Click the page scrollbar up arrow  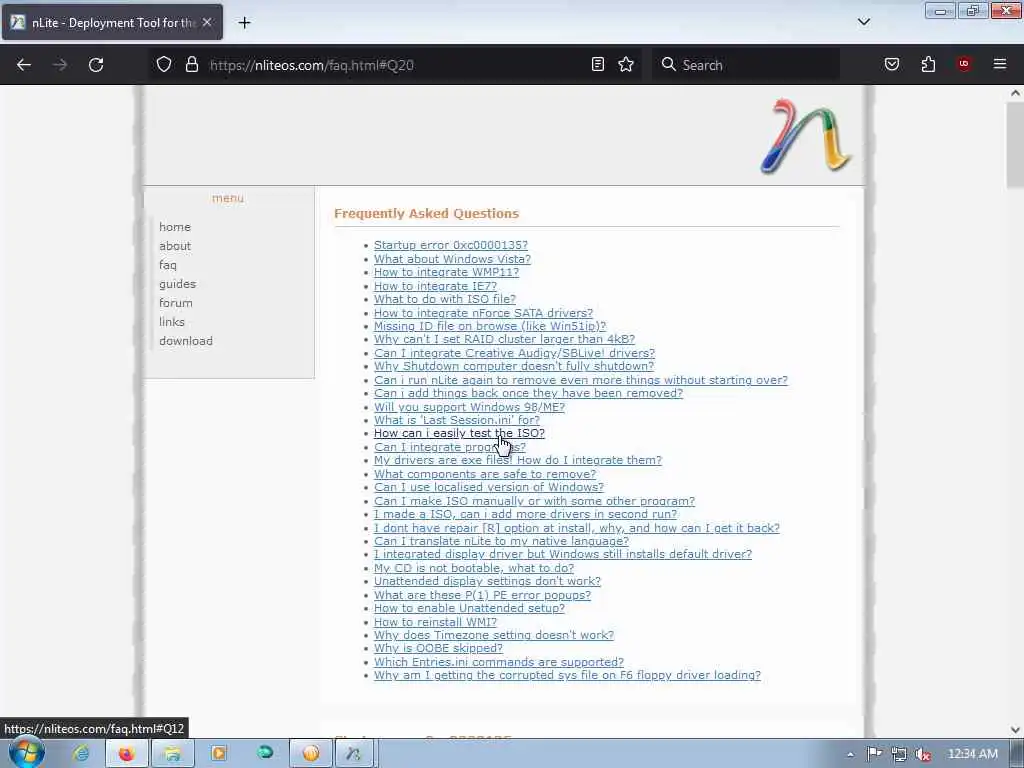pos(1015,93)
